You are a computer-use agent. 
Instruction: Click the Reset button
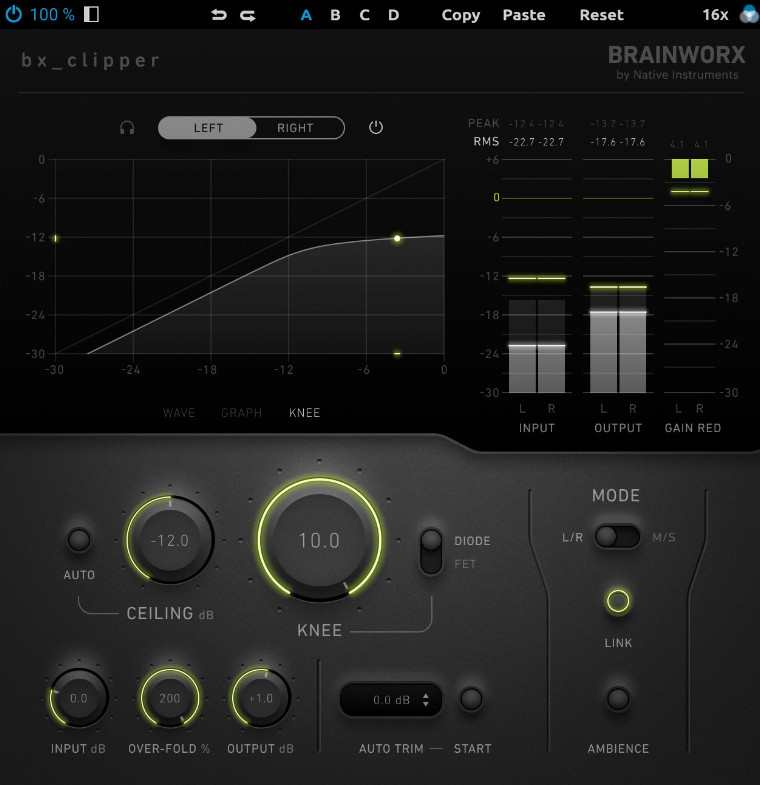[601, 15]
